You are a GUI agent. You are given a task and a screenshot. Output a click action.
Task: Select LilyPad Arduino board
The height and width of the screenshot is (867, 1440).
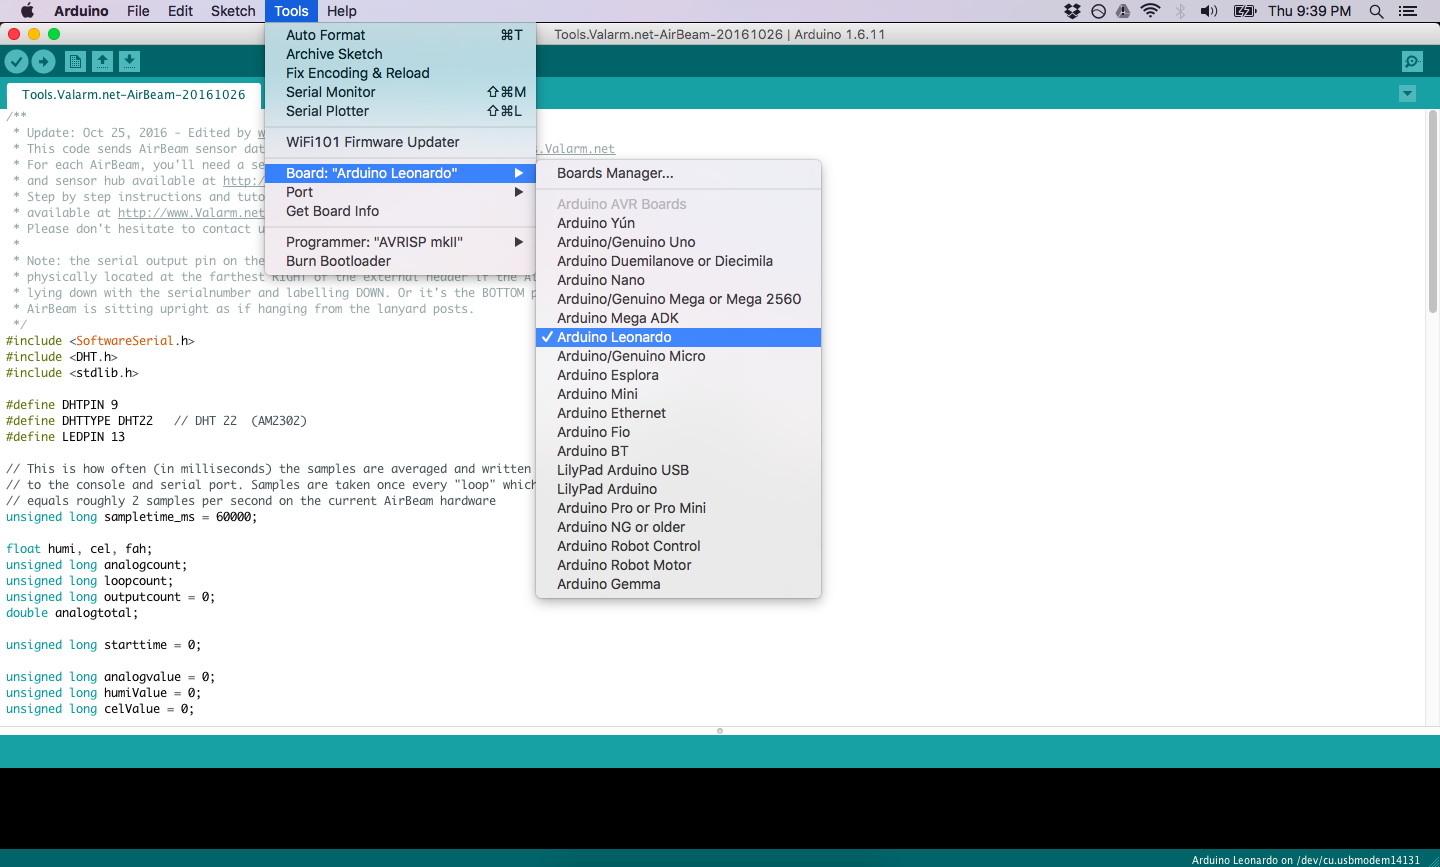click(x=678, y=489)
